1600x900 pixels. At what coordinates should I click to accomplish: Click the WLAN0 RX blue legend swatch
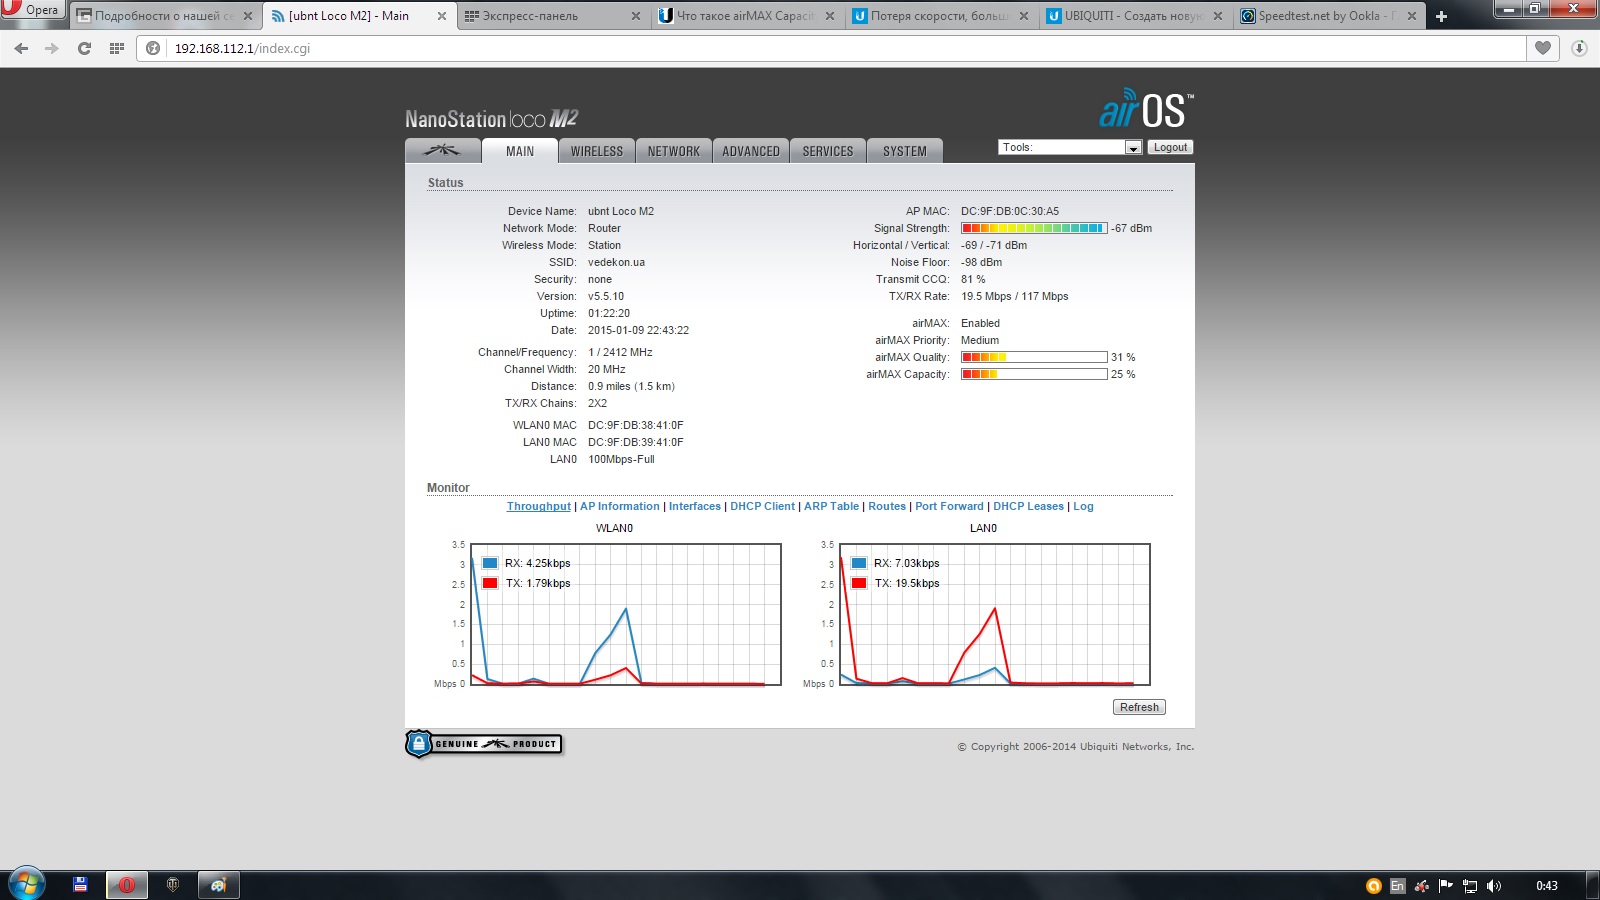(490, 563)
